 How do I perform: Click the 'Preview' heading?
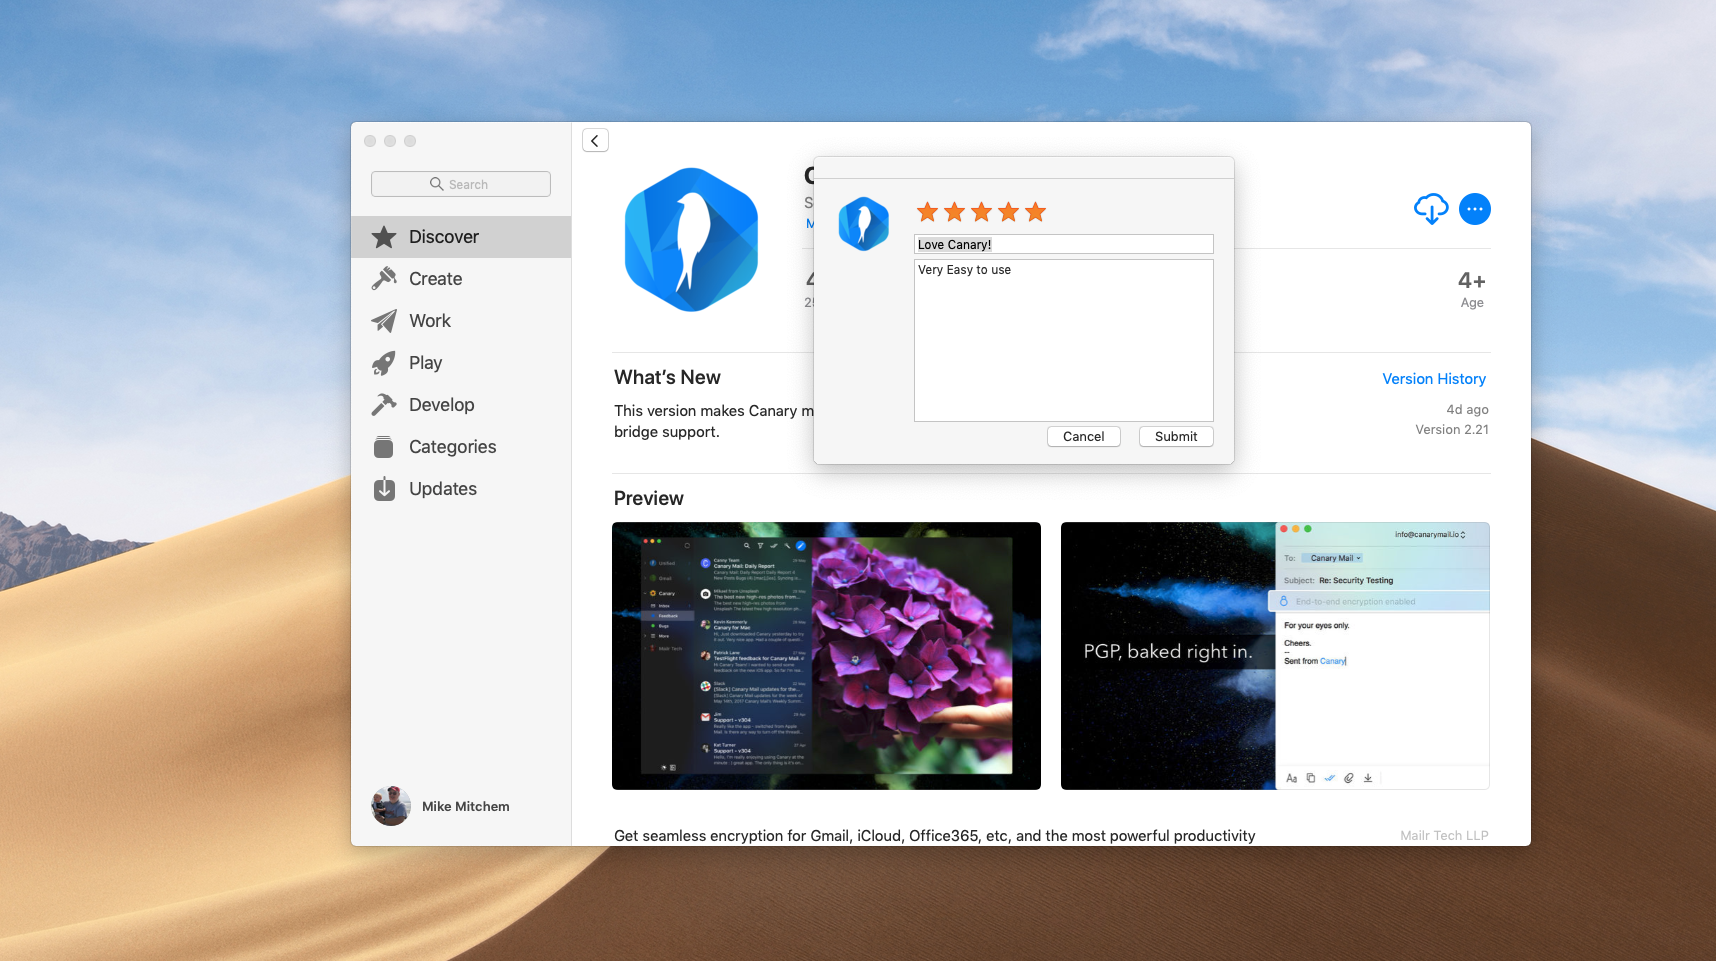click(649, 499)
